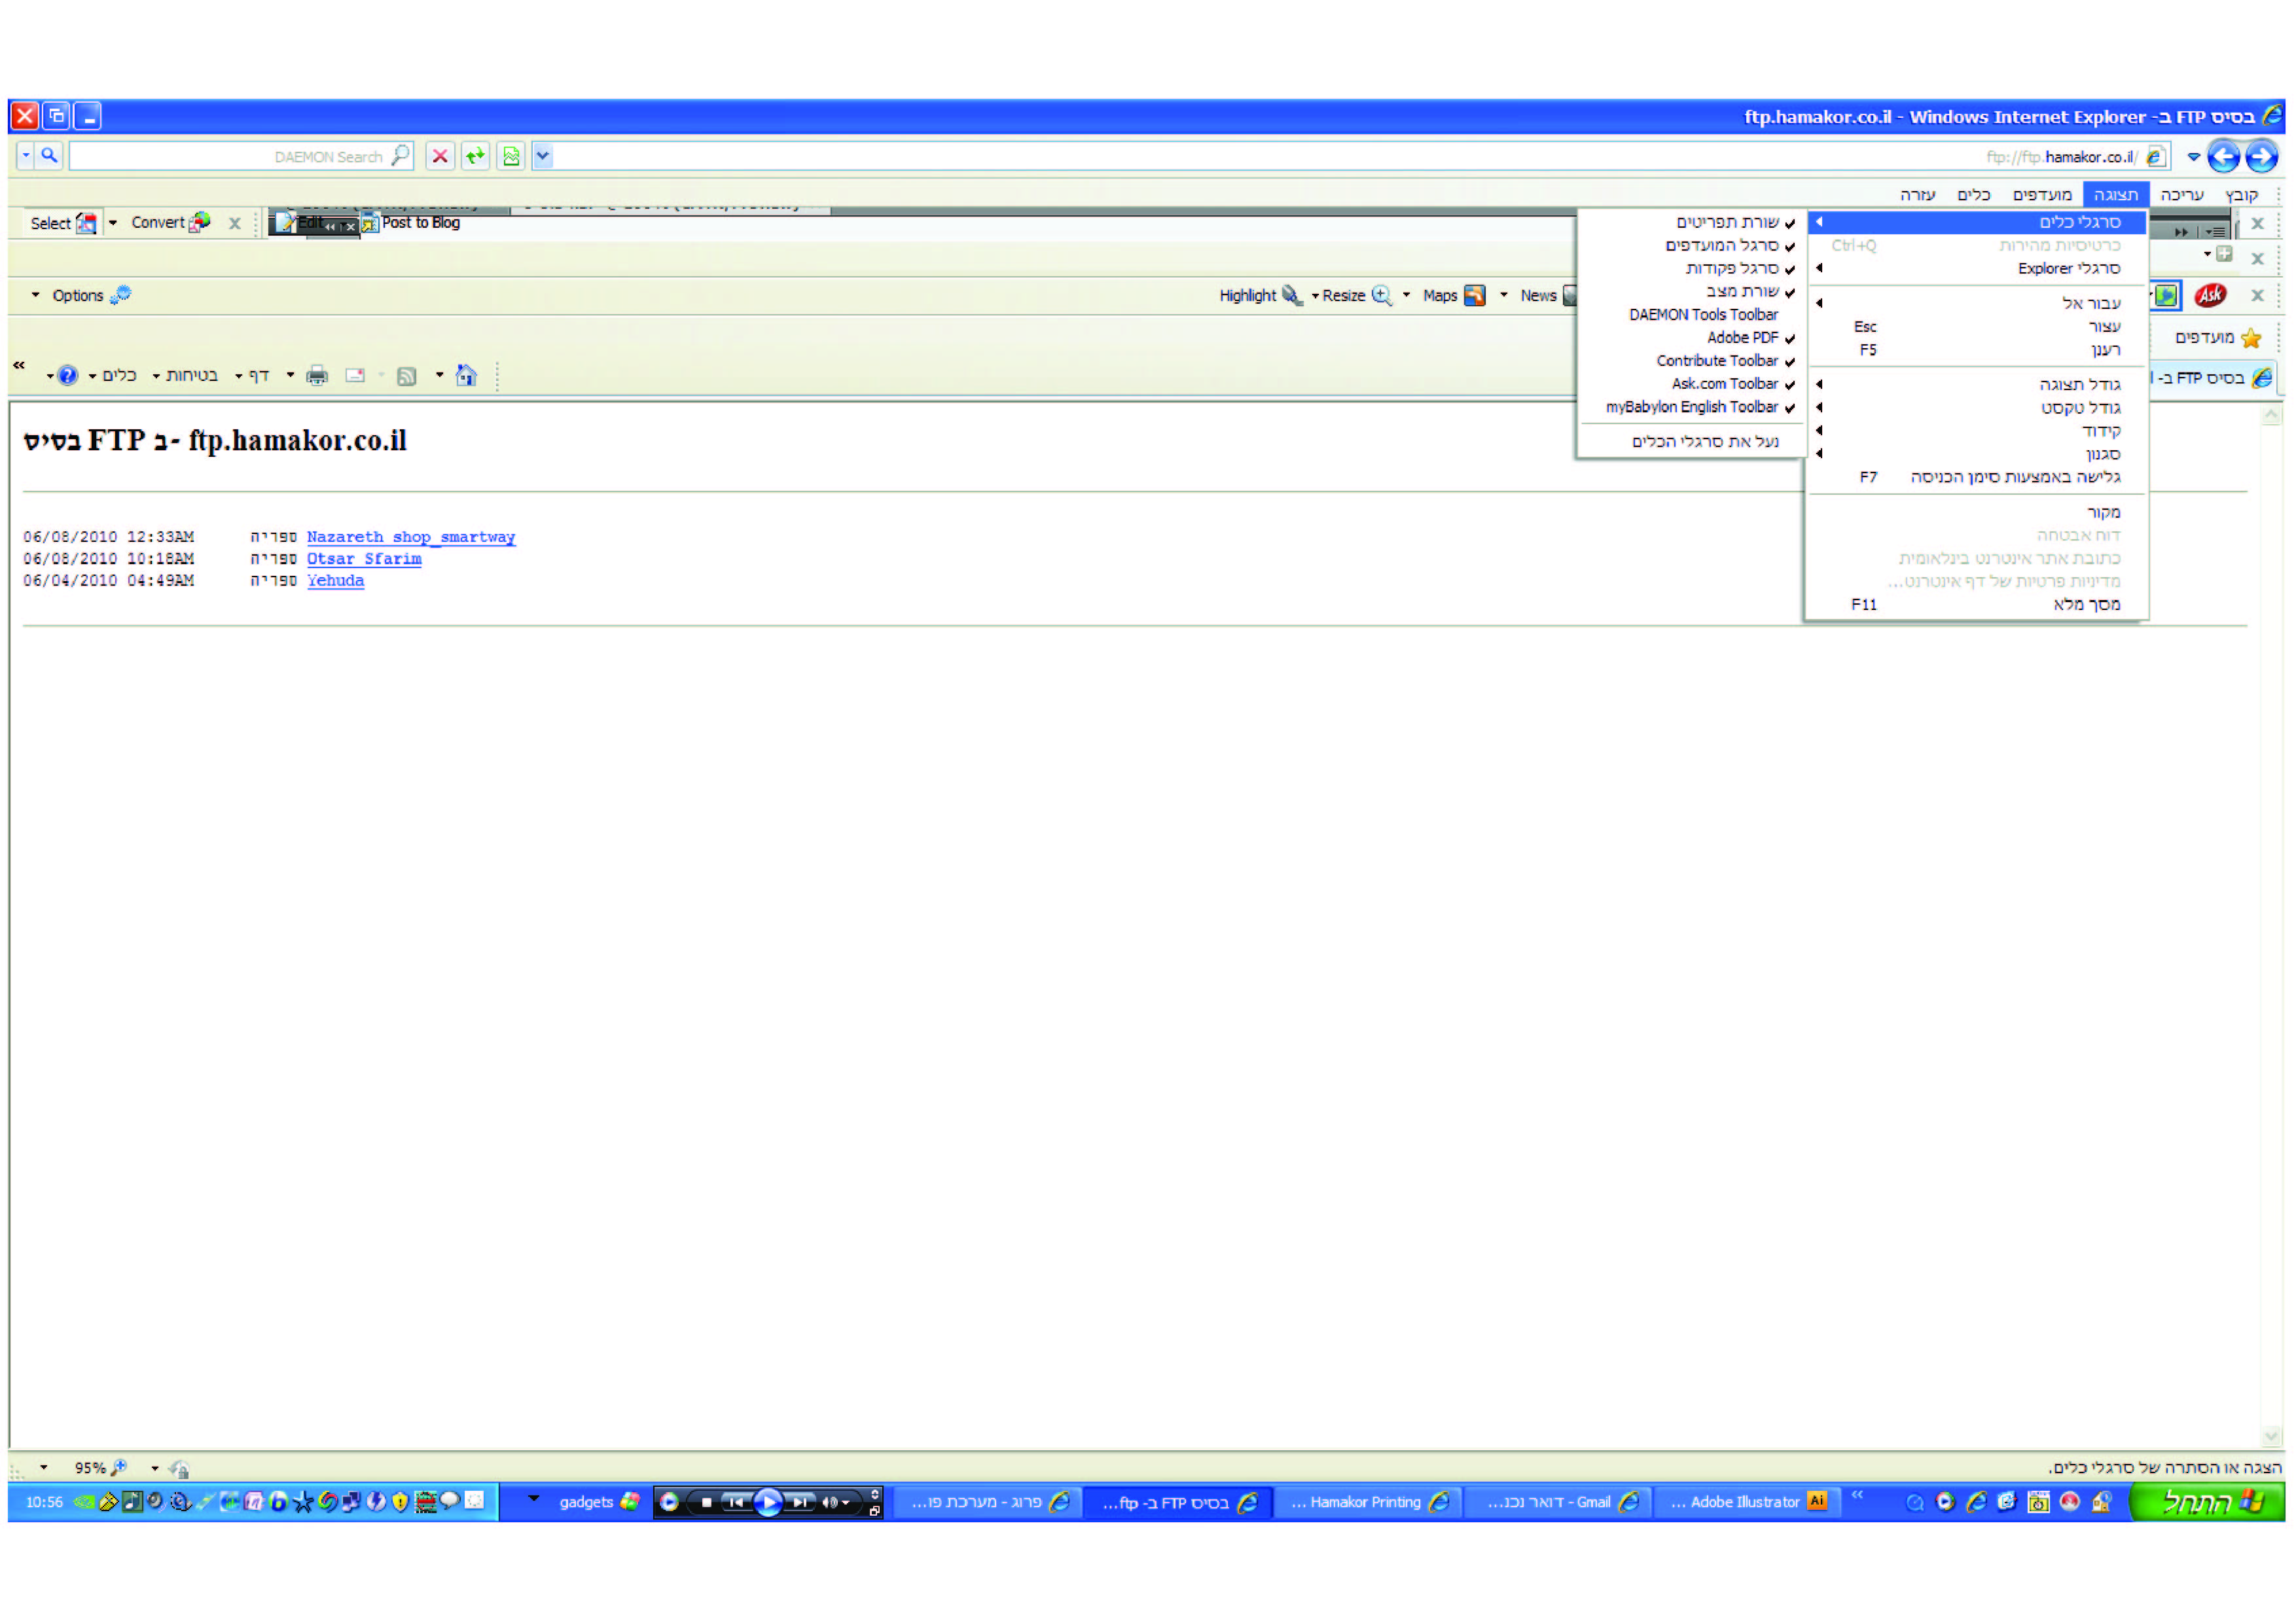Image resolution: width=2296 pixels, height=1623 pixels.
Task: Click the Print icon in command bar
Action: [317, 376]
